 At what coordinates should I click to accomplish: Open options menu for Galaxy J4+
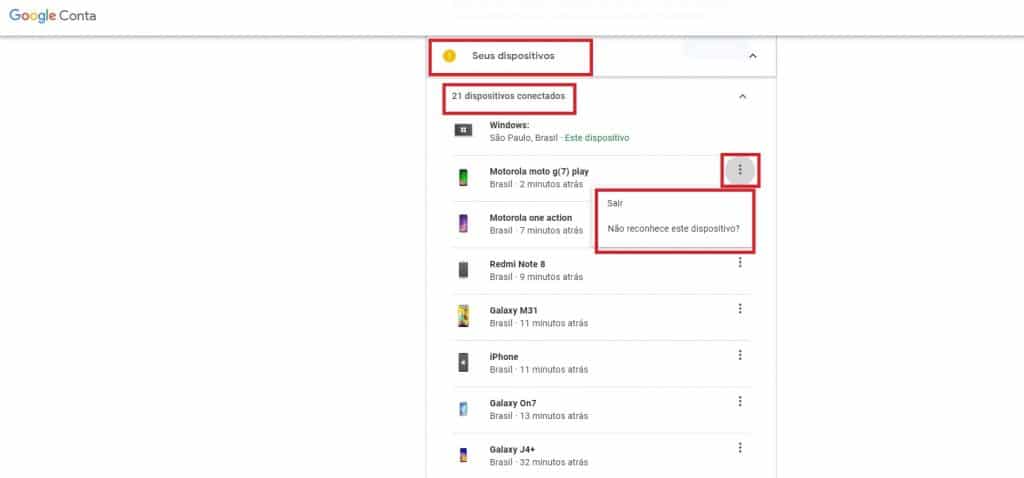(740, 448)
